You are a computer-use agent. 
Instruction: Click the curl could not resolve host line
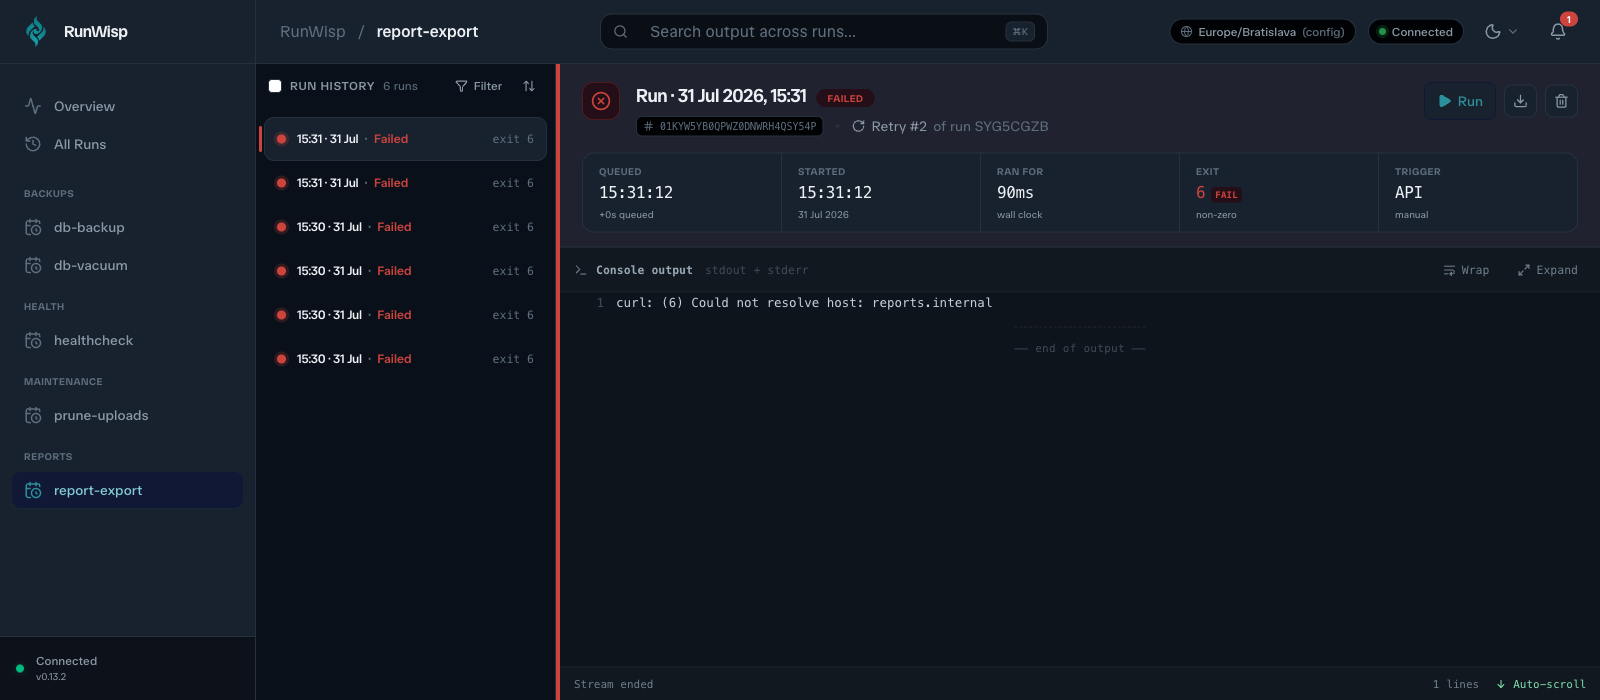(x=804, y=302)
